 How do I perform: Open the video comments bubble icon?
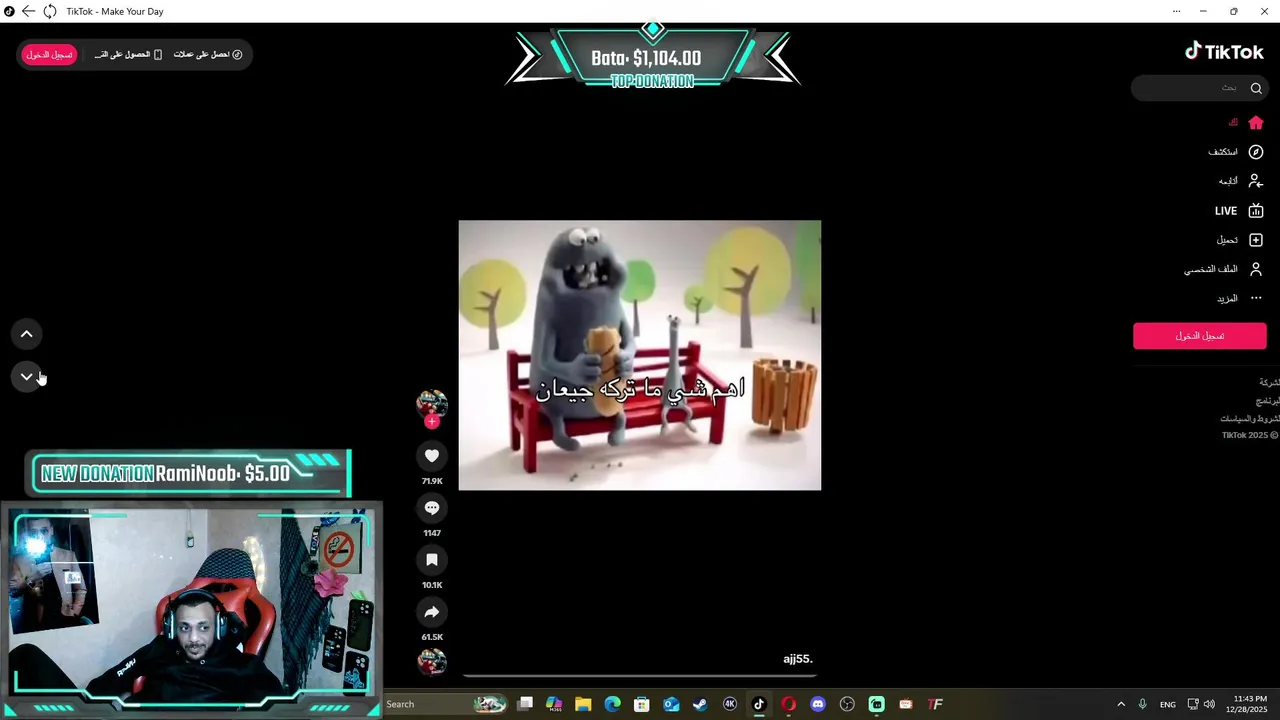(432, 508)
